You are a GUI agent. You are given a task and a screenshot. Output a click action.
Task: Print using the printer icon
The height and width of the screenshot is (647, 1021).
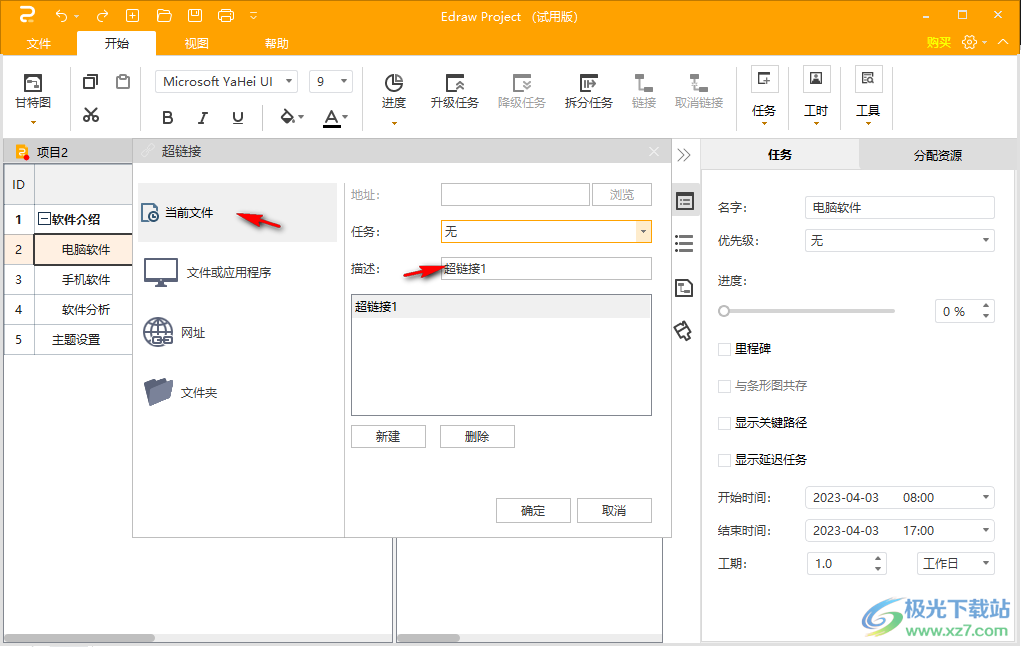pyautogui.click(x=226, y=16)
